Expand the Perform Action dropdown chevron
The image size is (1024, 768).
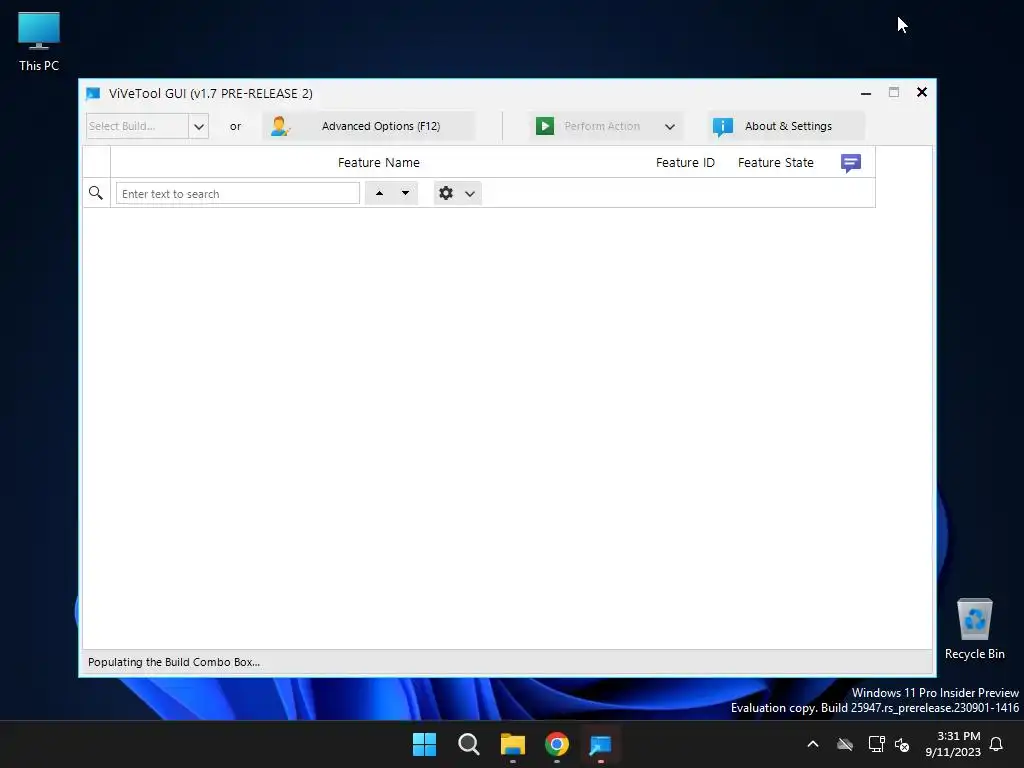[670, 127]
